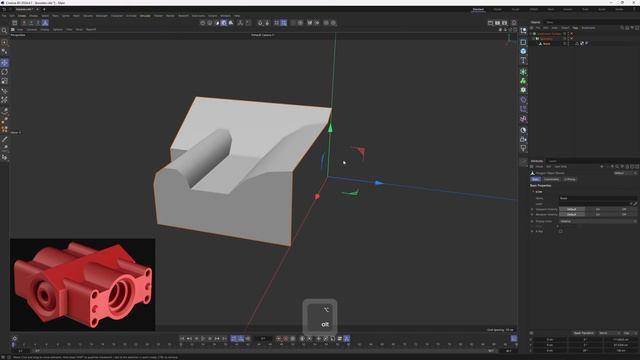Click the Name input field showing Base
Screen dimensions: 640x360
point(598,198)
